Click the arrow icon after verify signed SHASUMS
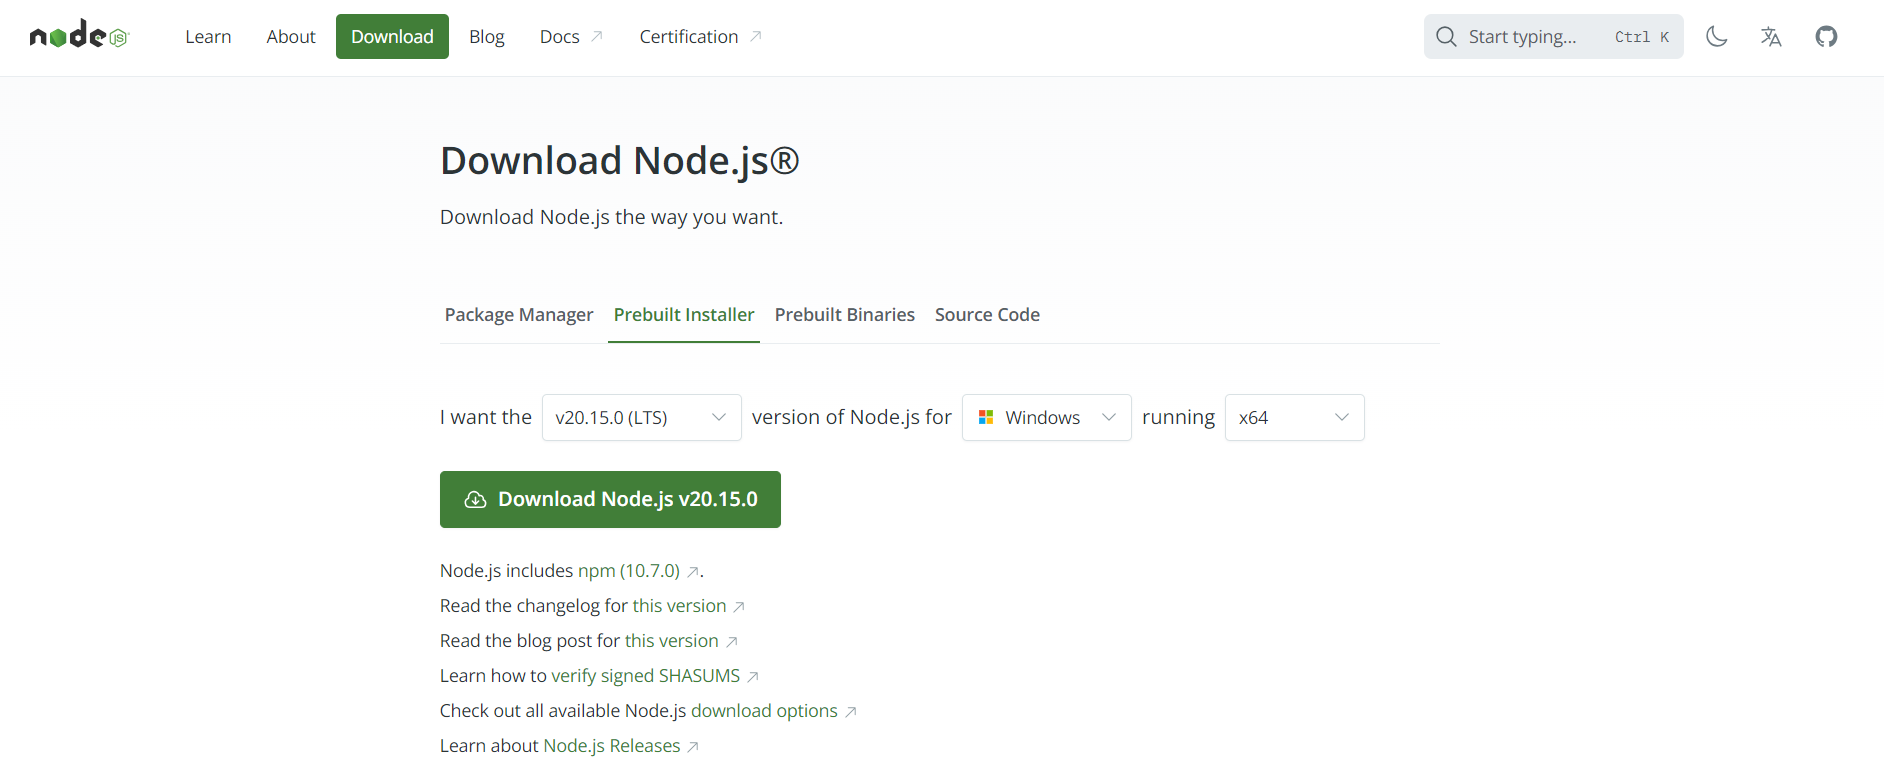 click(753, 677)
